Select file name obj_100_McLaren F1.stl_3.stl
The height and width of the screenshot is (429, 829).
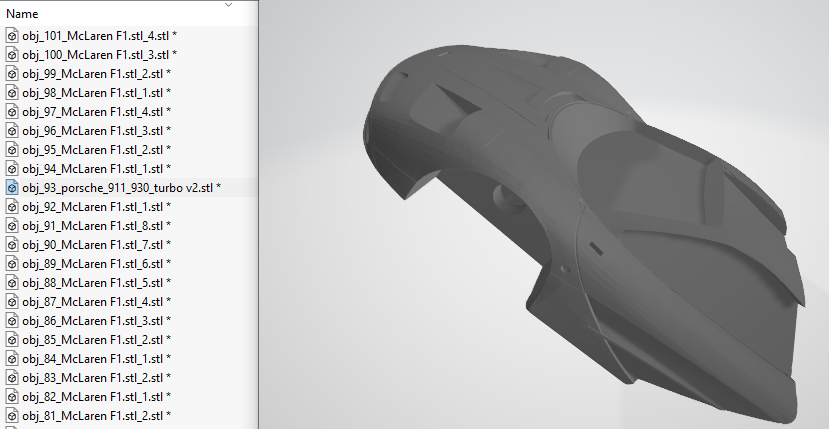click(99, 55)
